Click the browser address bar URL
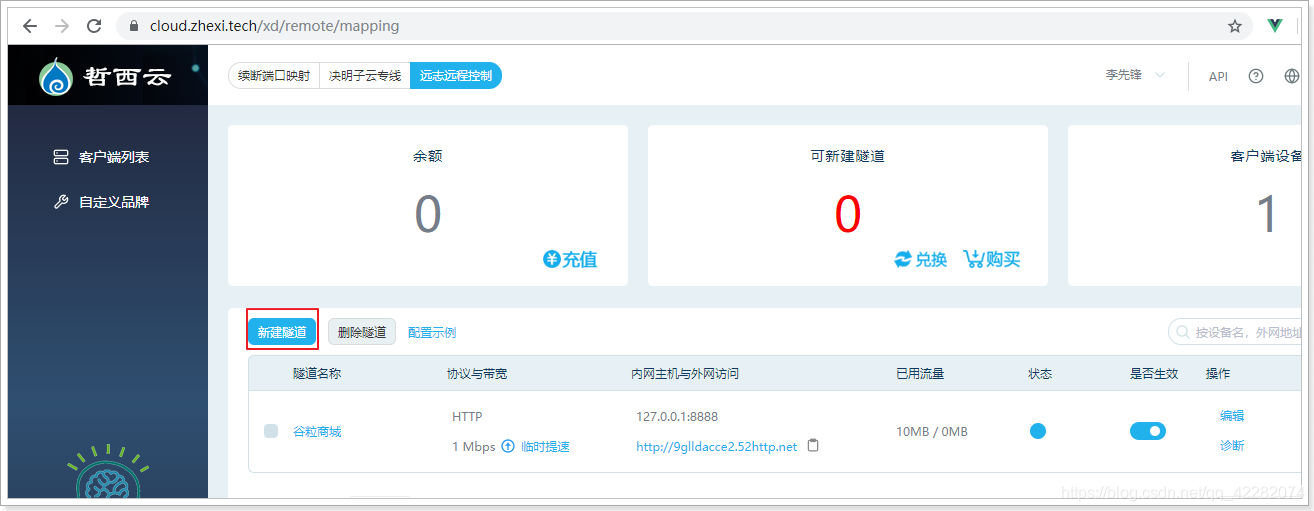Viewport: 1314px width, 511px height. tap(274, 26)
